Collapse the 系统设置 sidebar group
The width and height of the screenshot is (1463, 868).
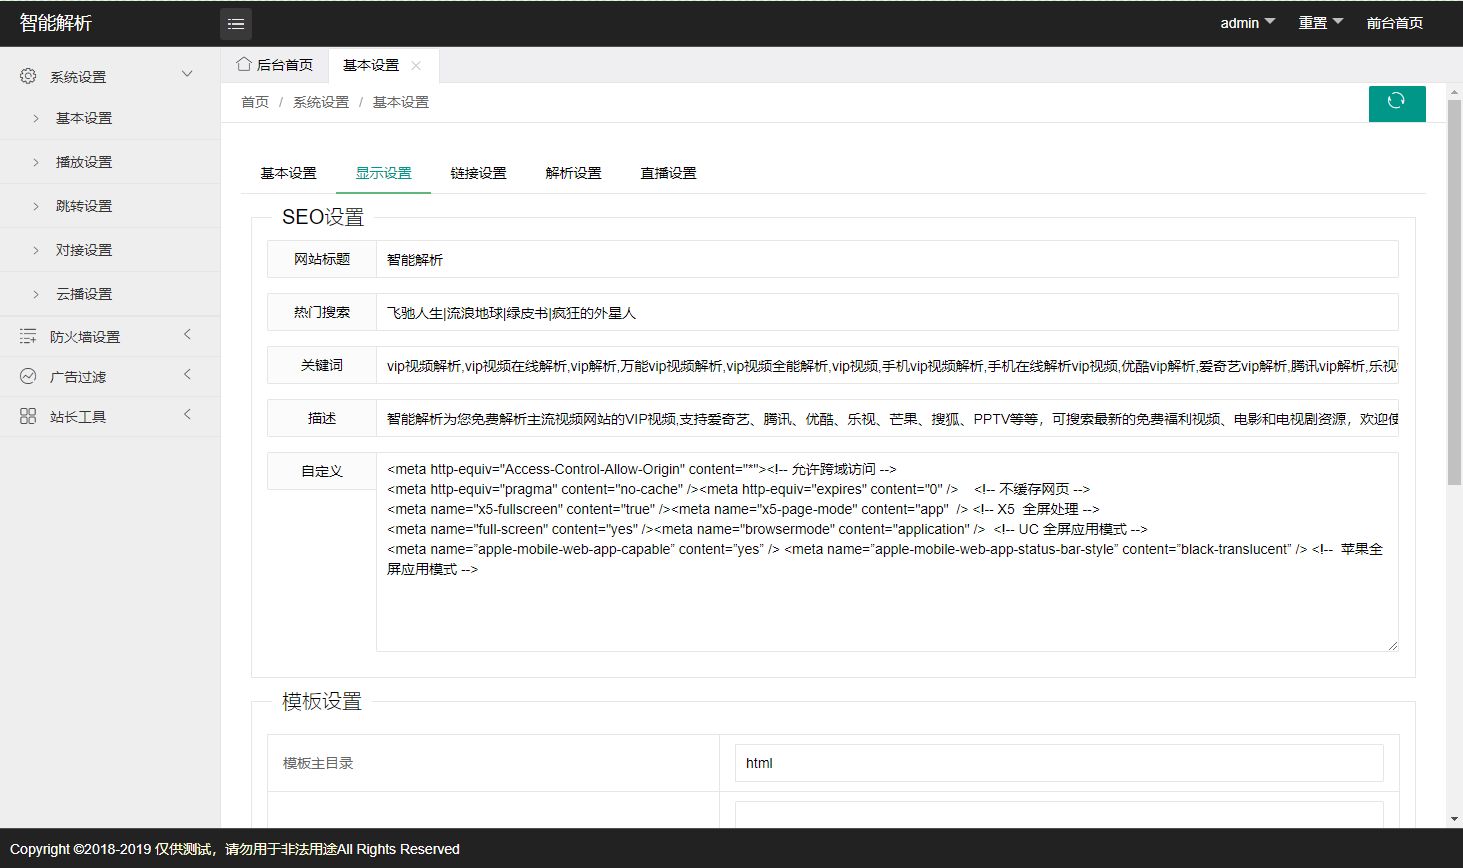click(187, 75)
